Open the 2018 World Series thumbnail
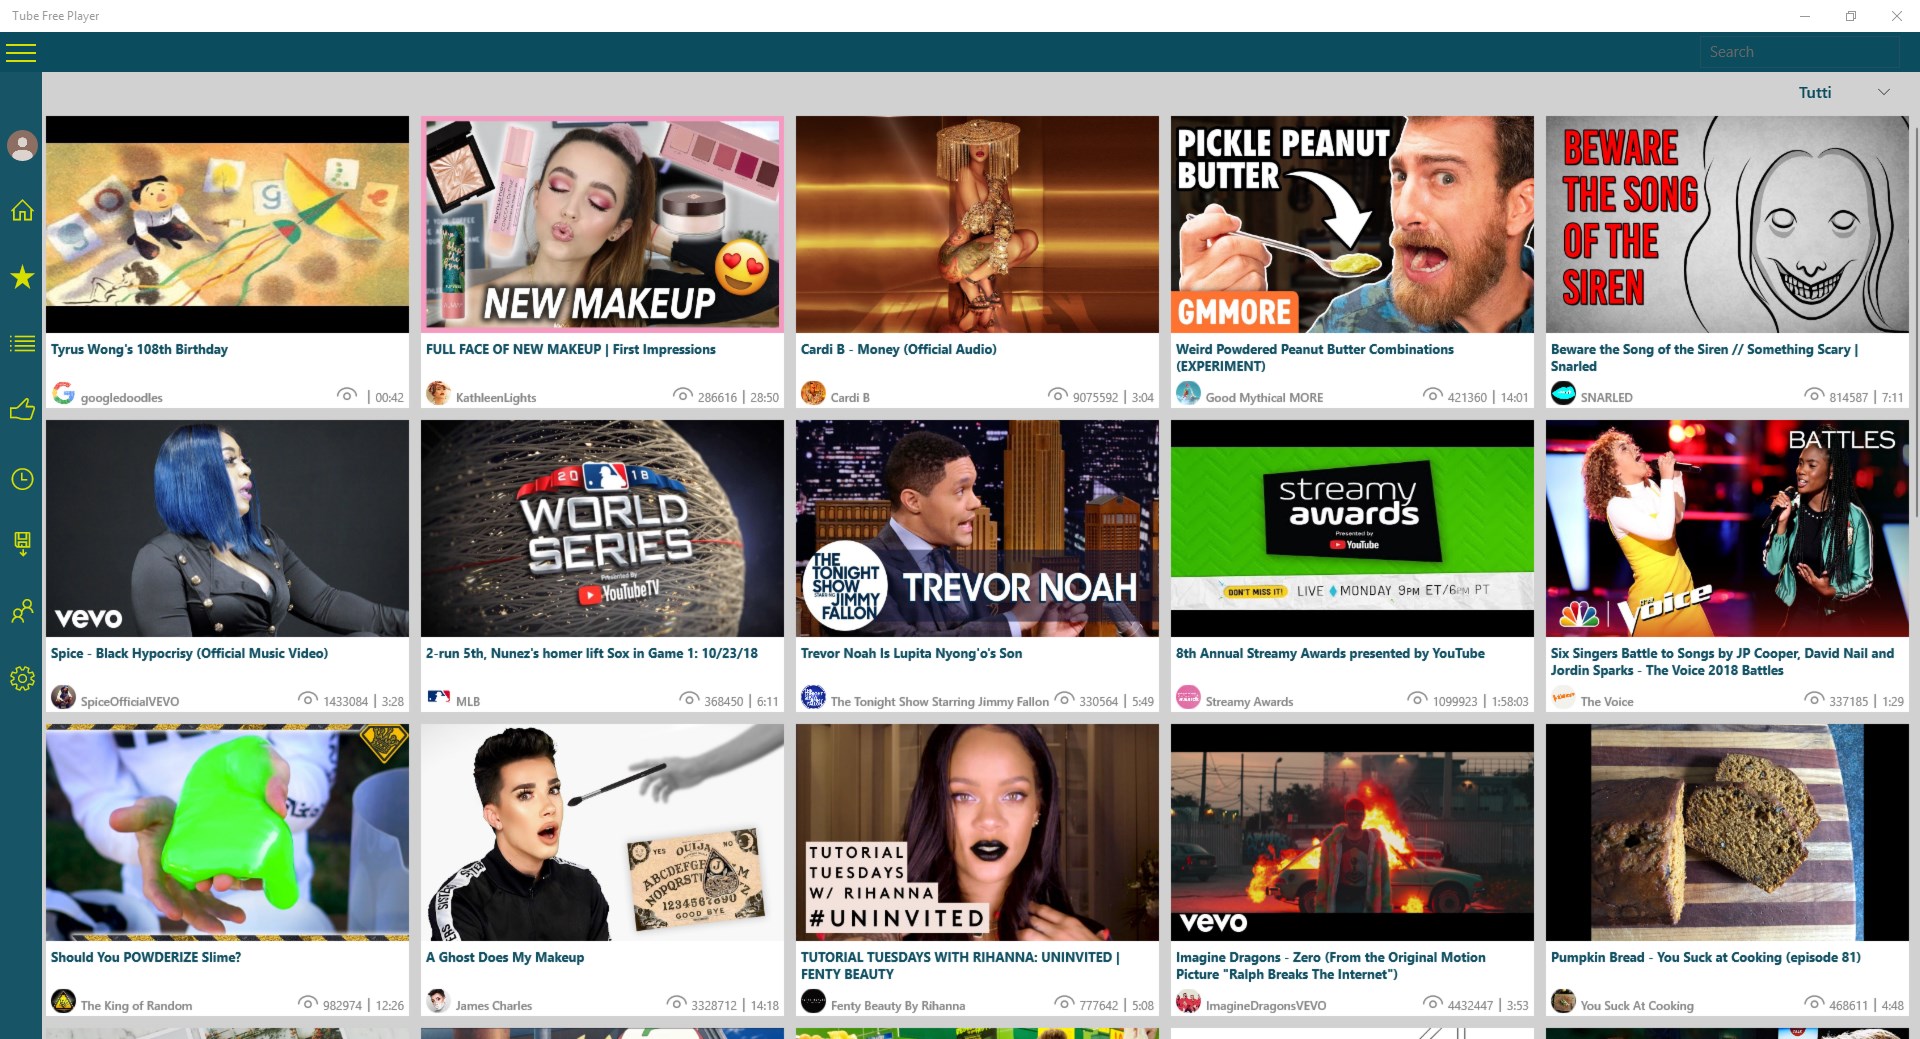 tap(602, 528)
